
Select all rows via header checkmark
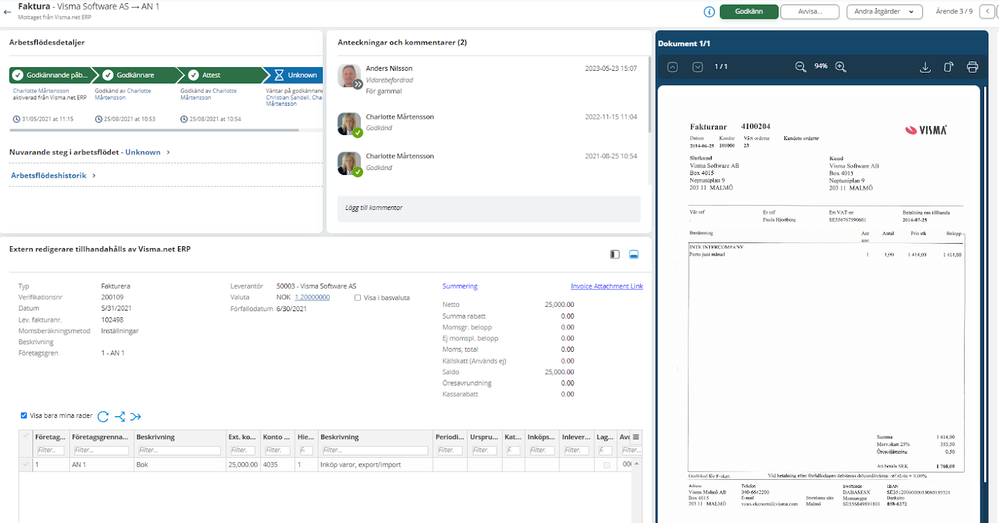[x=25, y=437]
